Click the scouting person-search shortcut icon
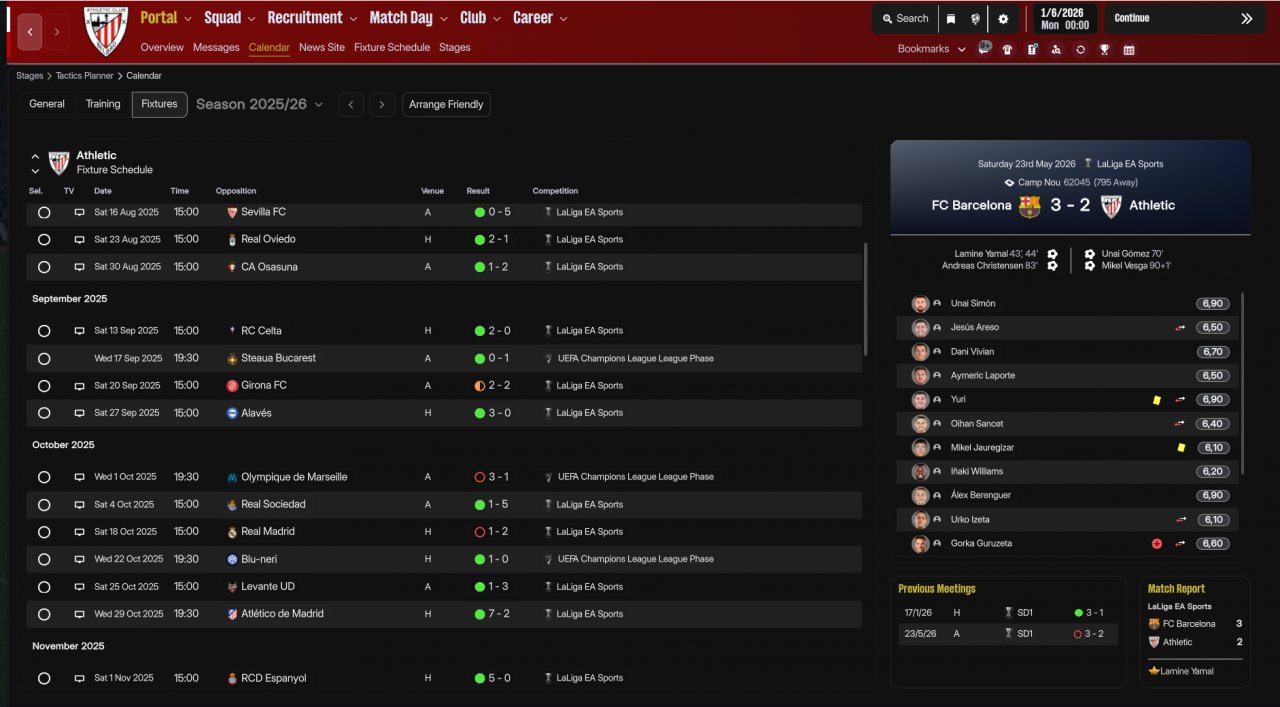1280x707 pixels. pos(1056,49)
